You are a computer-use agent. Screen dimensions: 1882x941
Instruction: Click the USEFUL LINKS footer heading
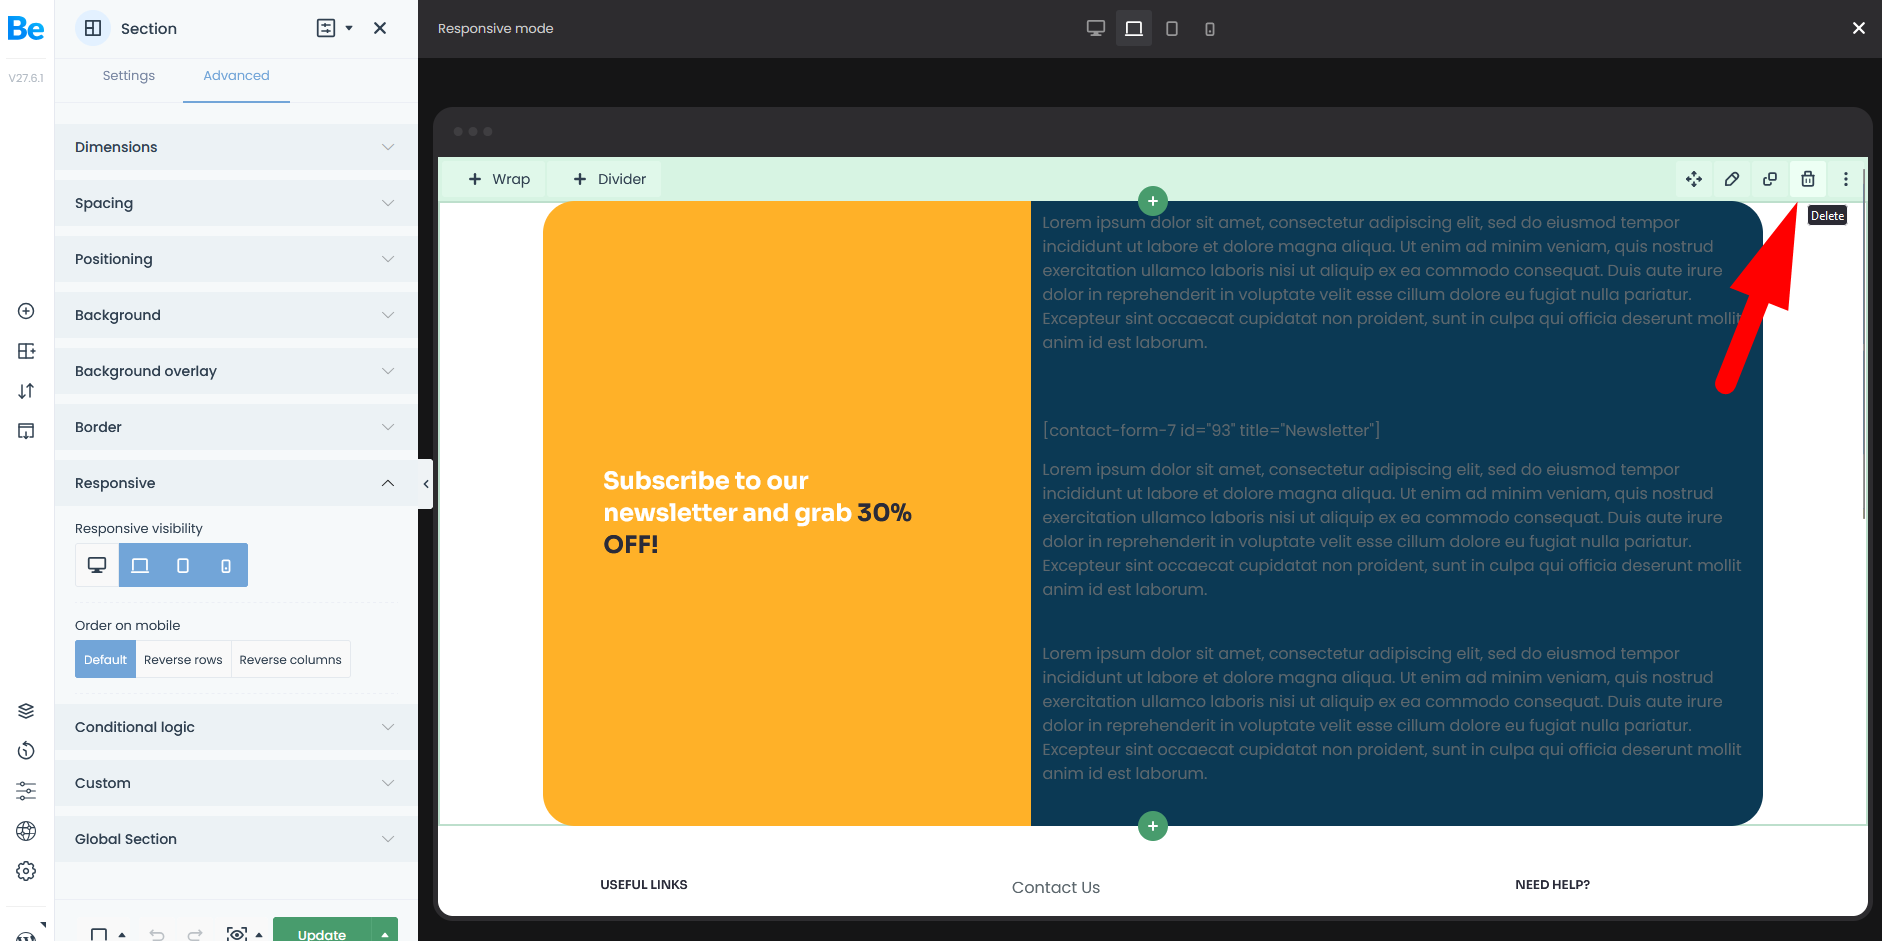644,885
